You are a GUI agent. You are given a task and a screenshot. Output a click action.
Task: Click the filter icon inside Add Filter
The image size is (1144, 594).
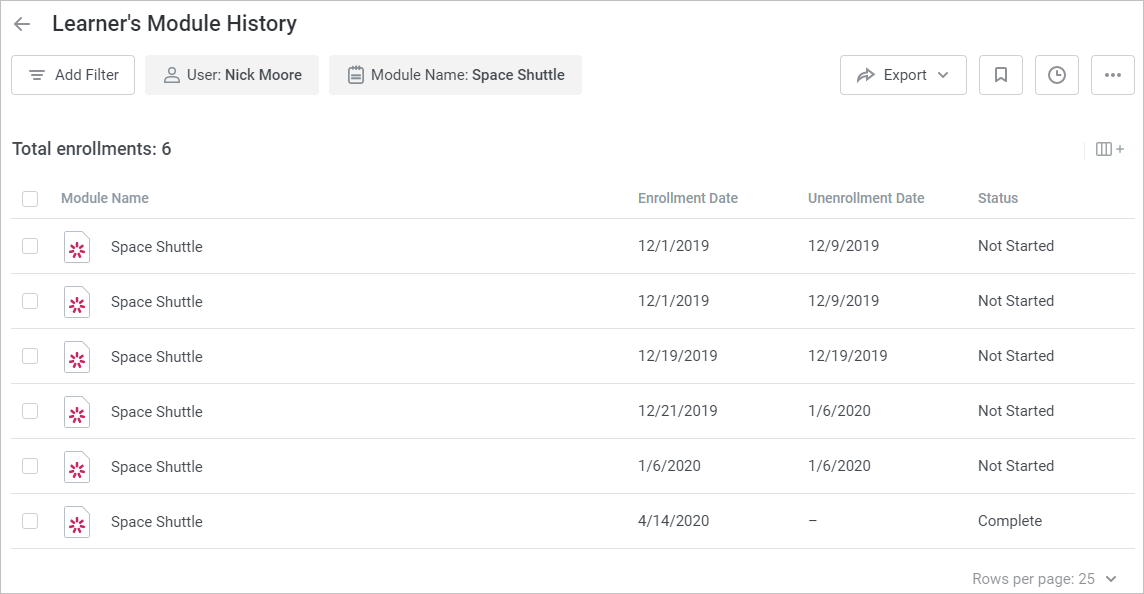(36, 74)
